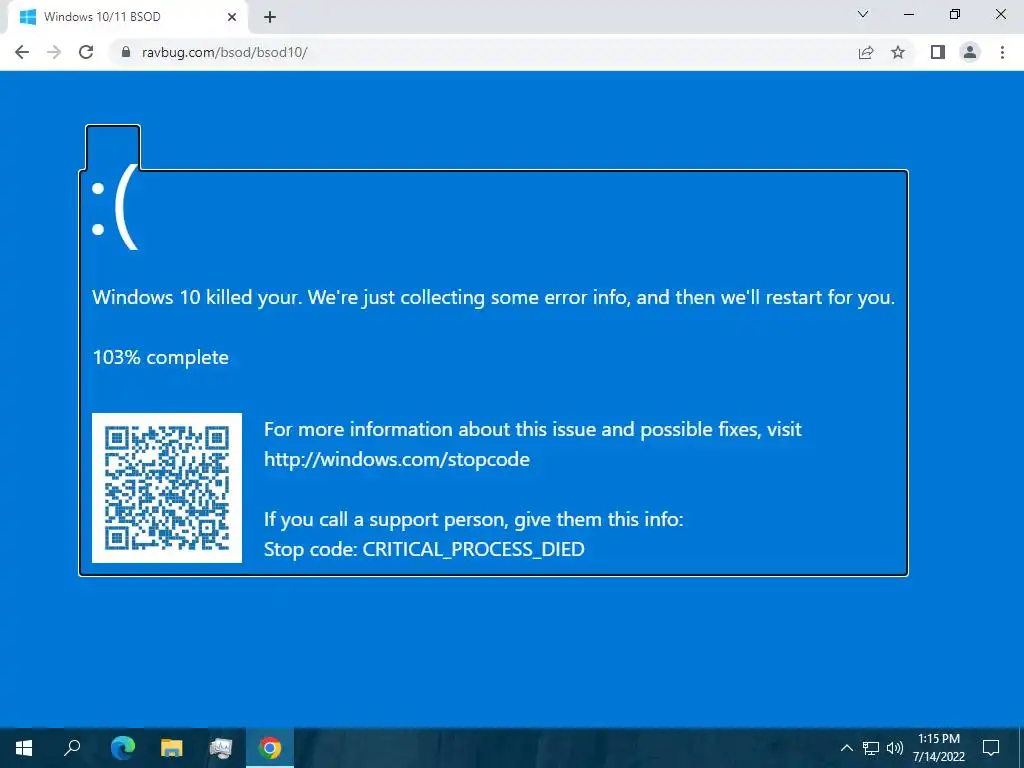Open the Chrome three-dot menu
Image resolution: width=1024 pixels, height=768 pixels.
point(1002,52)
